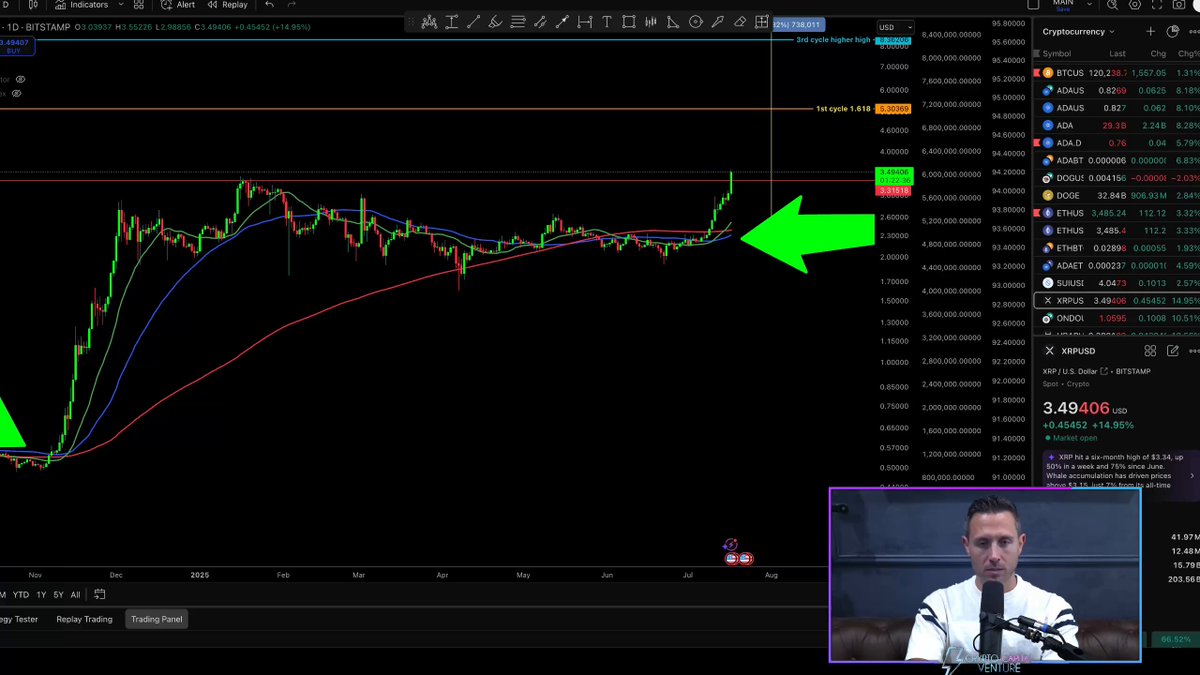This screenshot has height=675, width=1200.
Task: Open XRPUSD more options ellipsis
Action: [1193, 351]
